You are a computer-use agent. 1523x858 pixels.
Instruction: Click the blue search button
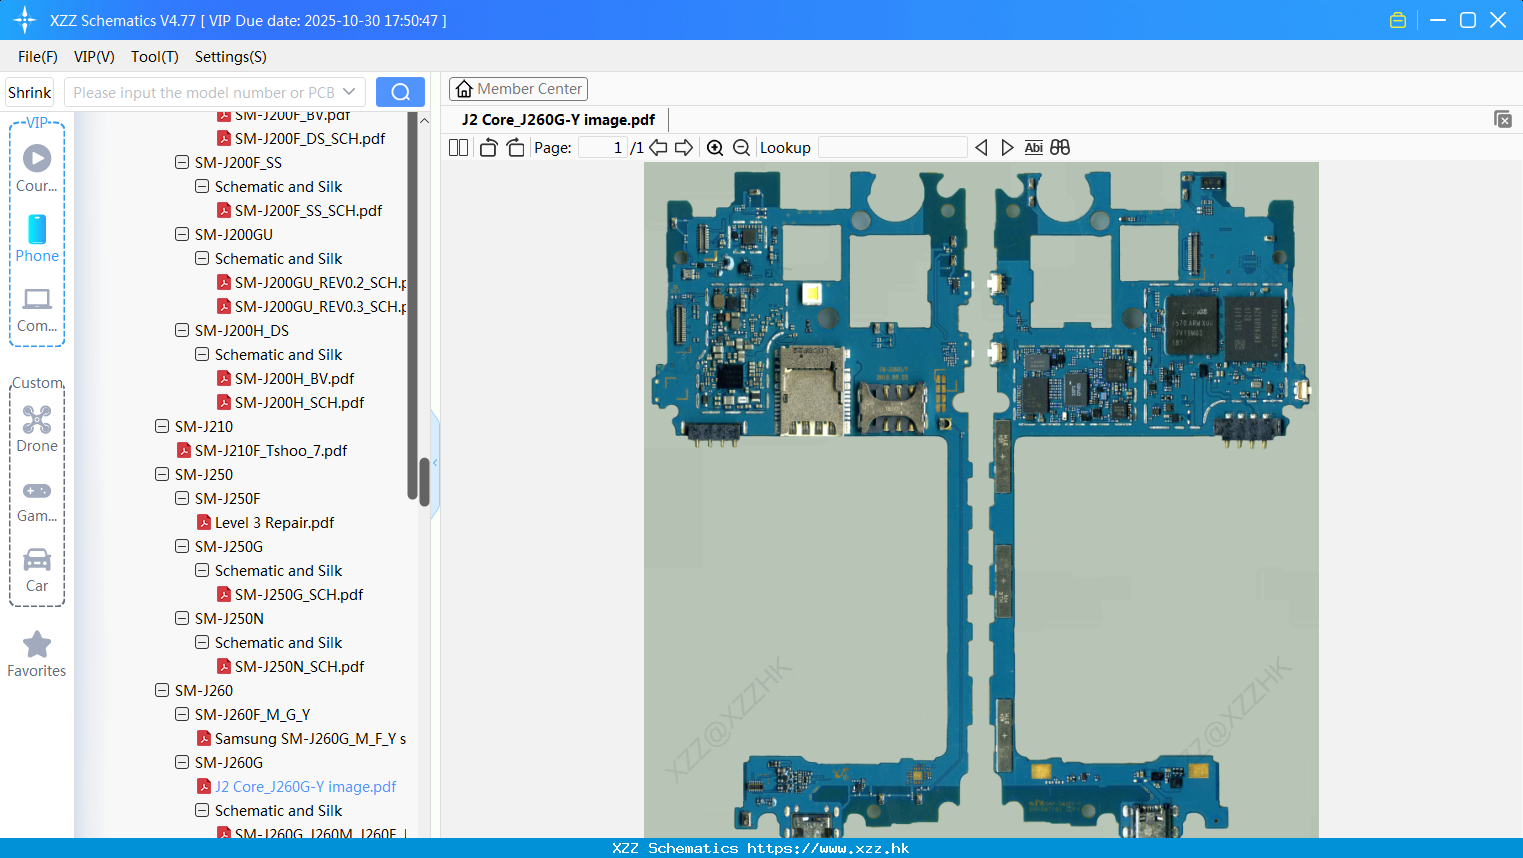pos(400,92)
